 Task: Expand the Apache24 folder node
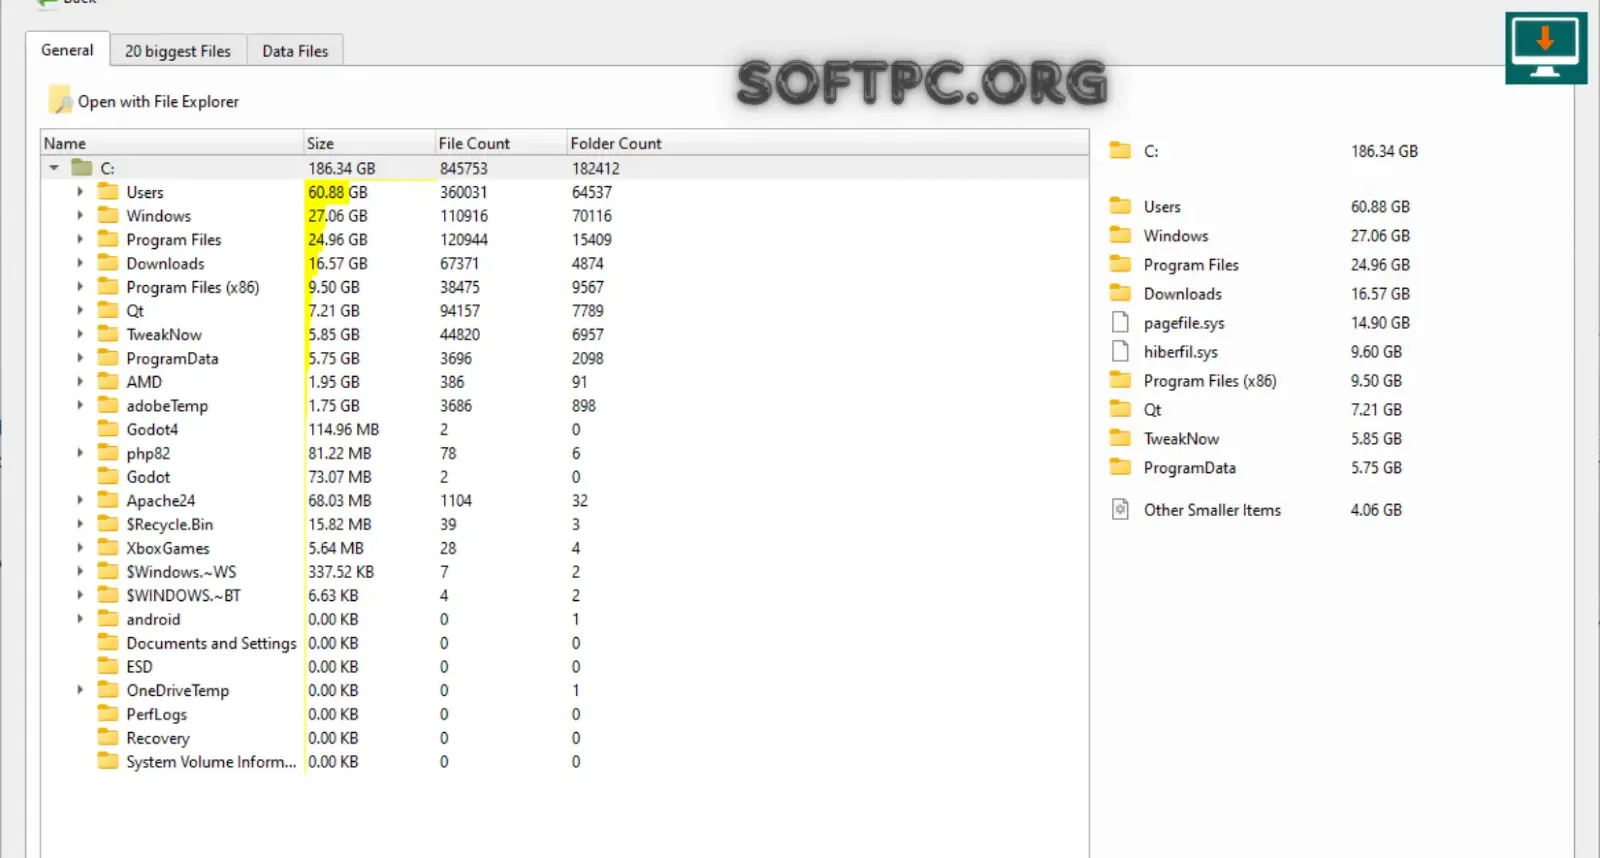(80, 500)
